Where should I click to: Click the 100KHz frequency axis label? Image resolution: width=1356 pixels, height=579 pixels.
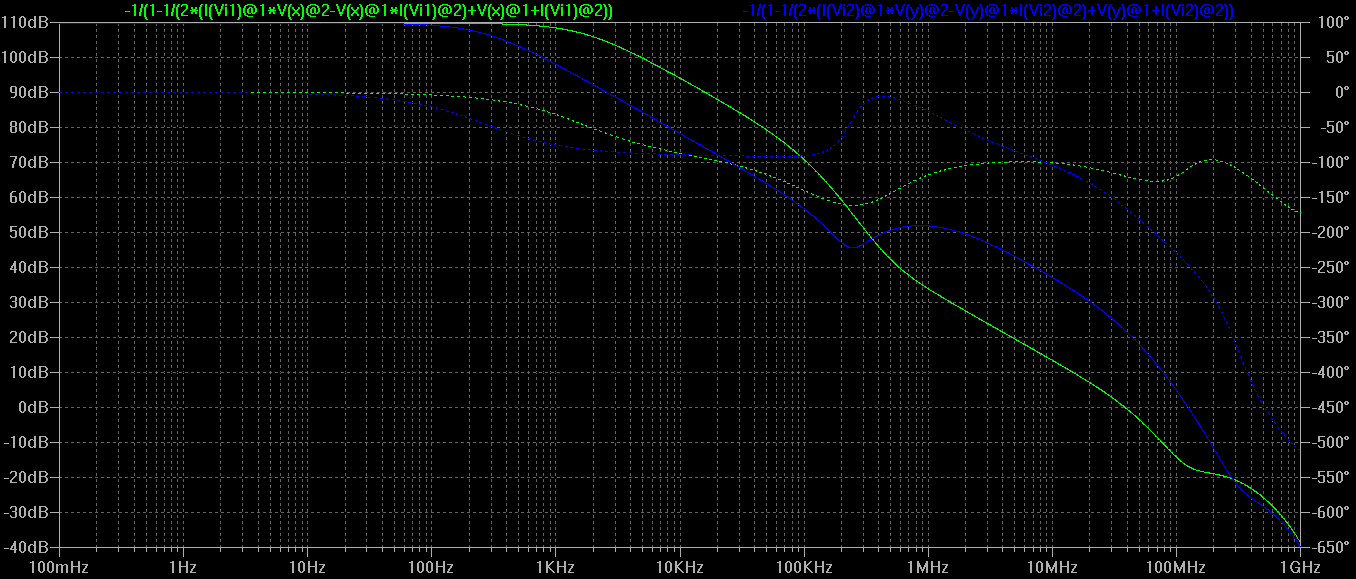[x=803, y=568]
